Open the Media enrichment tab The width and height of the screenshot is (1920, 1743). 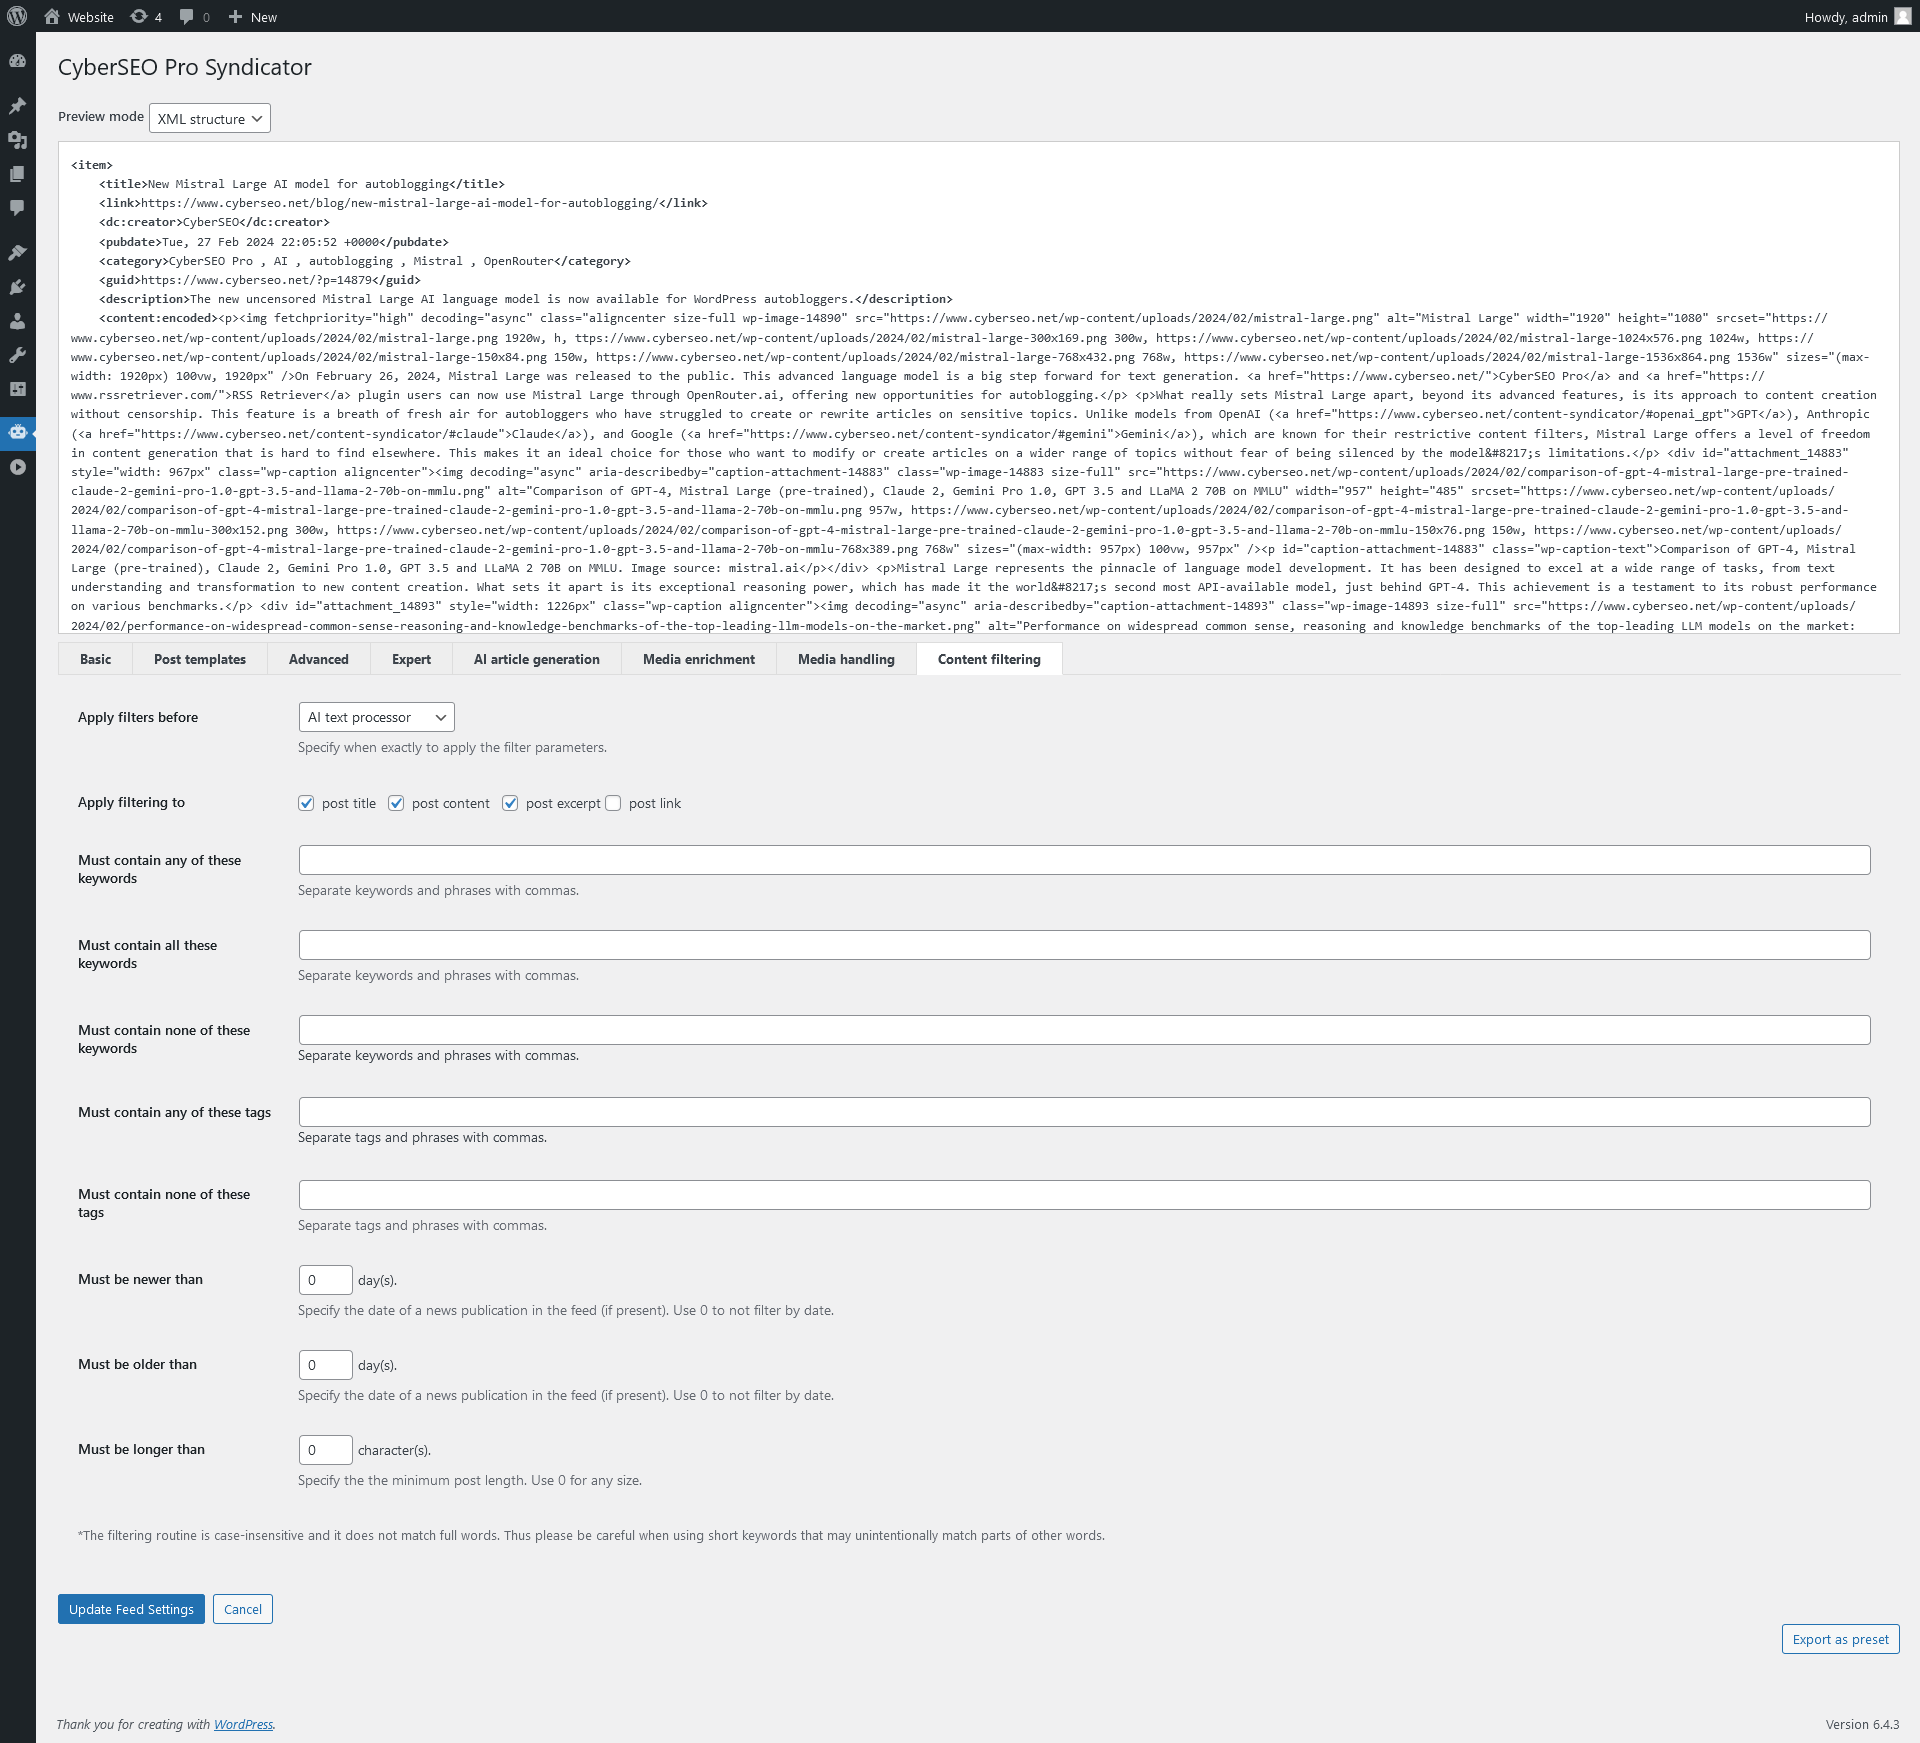point(699,659)
